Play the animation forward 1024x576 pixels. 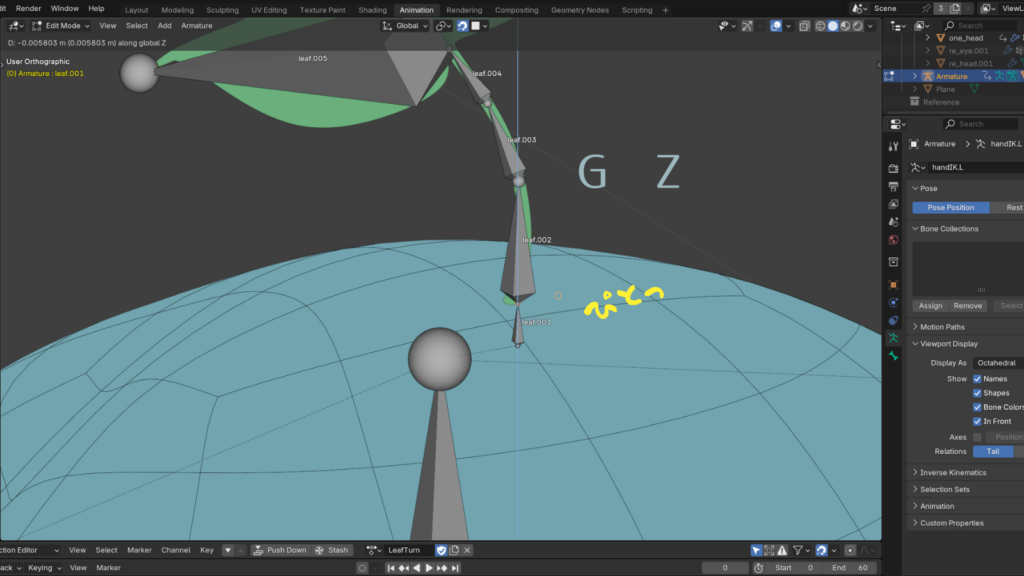pos(429,568)
